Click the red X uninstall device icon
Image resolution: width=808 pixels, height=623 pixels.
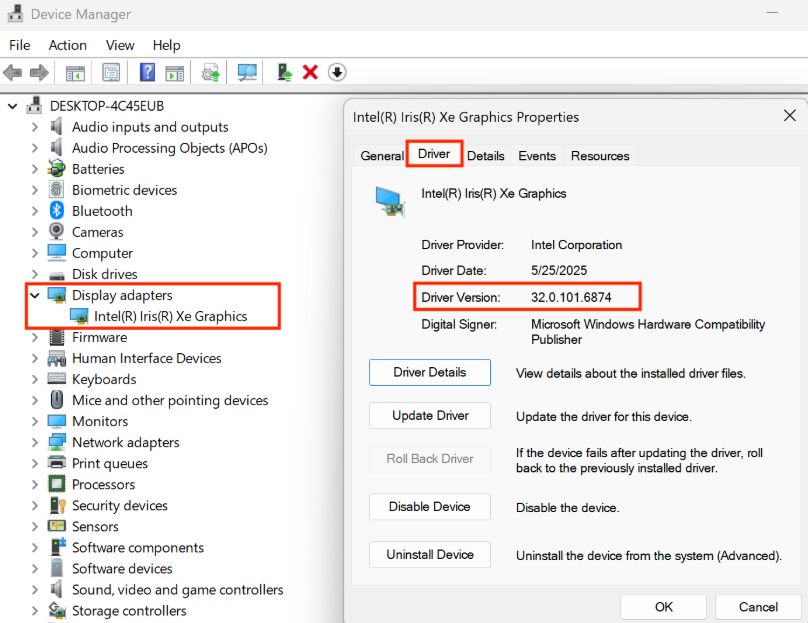pos(310,73)
